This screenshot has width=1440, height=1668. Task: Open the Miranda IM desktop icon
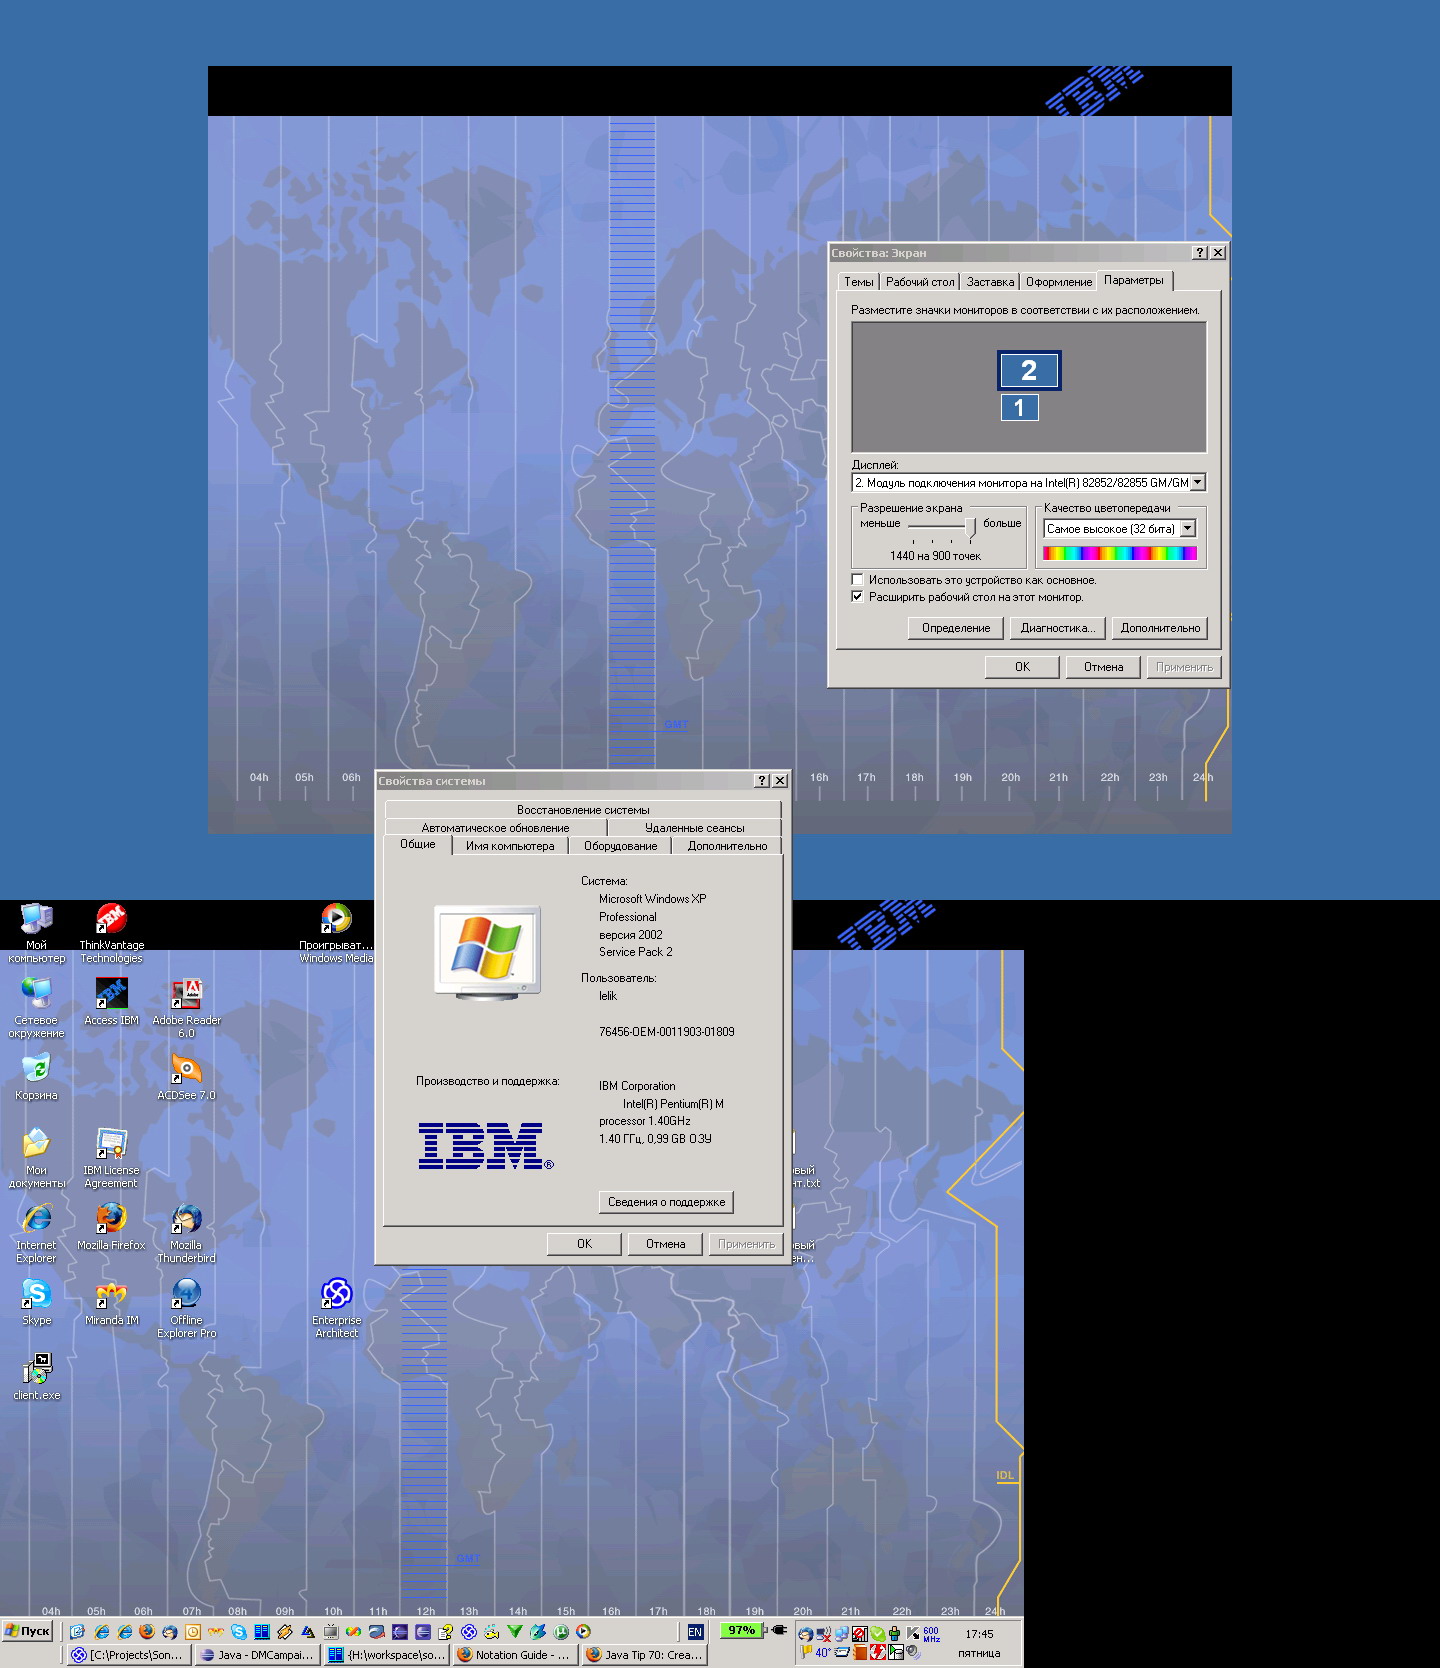coord(111,1295)
